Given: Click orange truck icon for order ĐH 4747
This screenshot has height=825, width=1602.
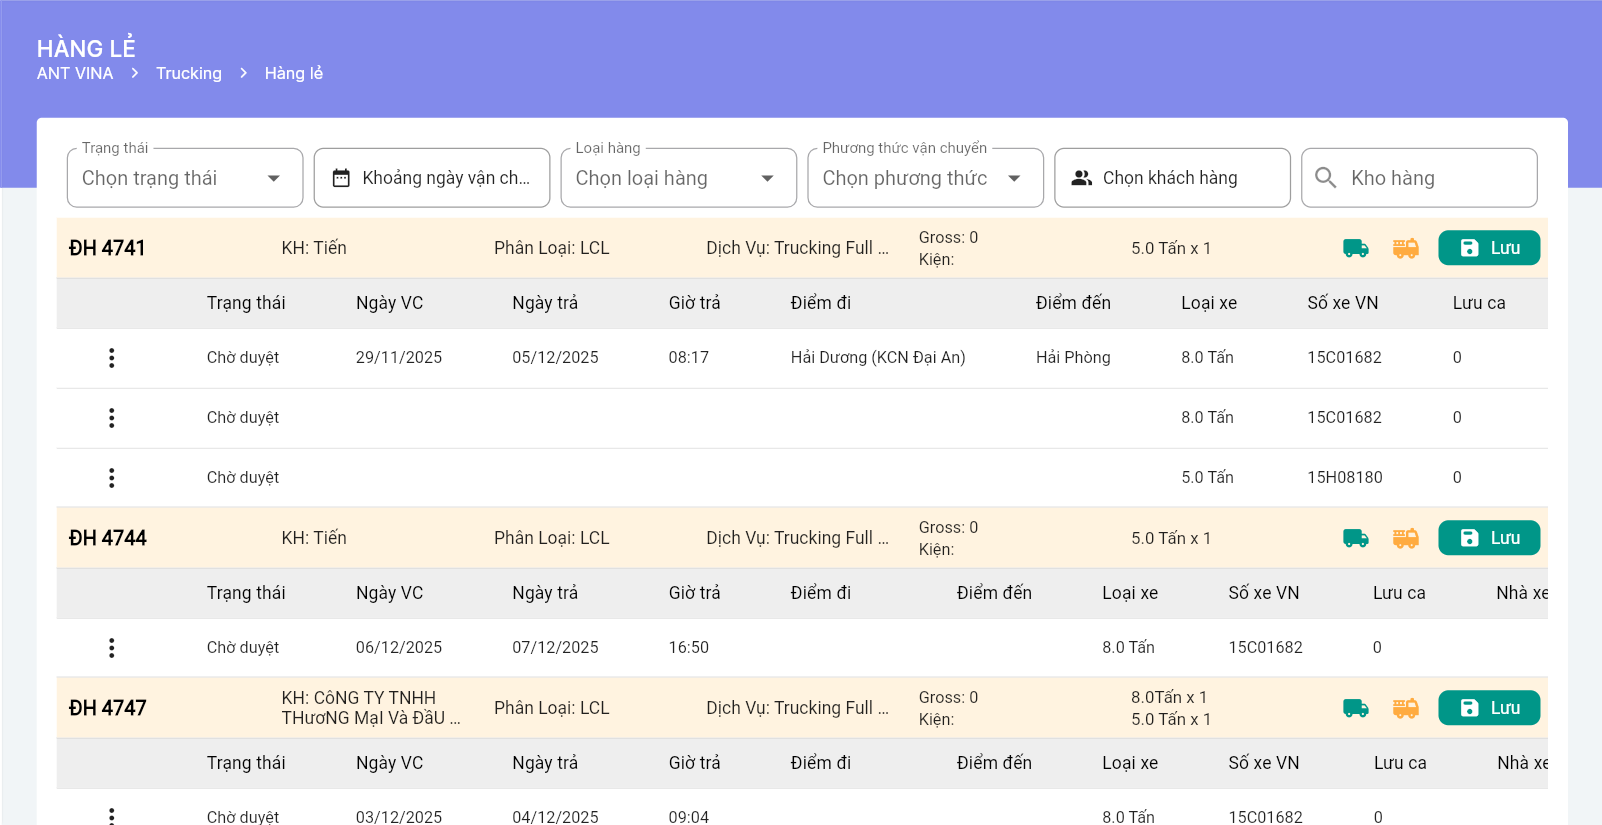Looking at the screenshot, I should 1405,708.
